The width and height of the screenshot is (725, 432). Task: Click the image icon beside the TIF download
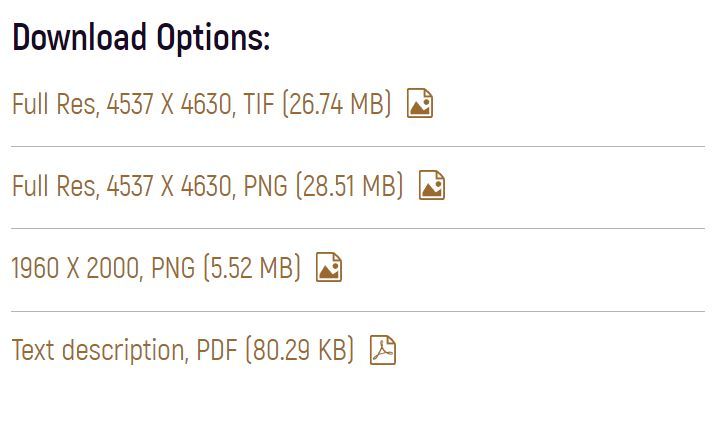coord(420,104)
